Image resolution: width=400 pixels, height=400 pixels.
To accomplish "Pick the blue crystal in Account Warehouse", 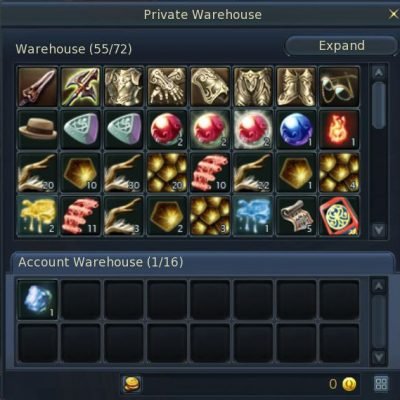I will [x=37, y=300].
